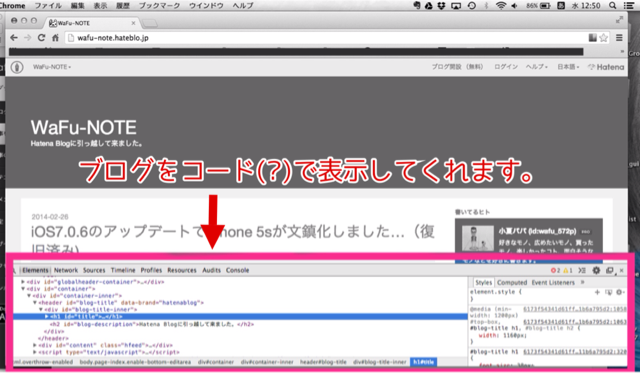This screenshot has width=640, height=373.
Task: Click the 2014-02-26 post date
Action: (50, 217)
